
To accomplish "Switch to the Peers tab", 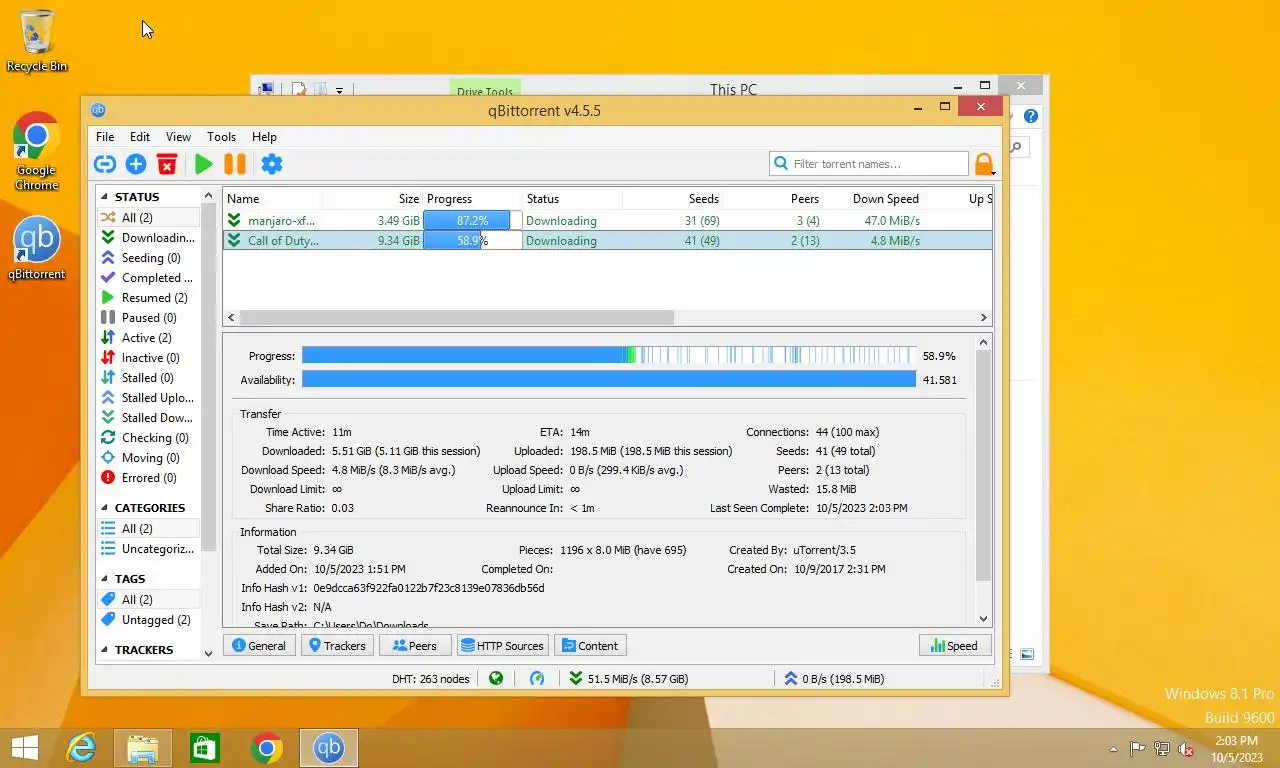I will coord(415,646).
